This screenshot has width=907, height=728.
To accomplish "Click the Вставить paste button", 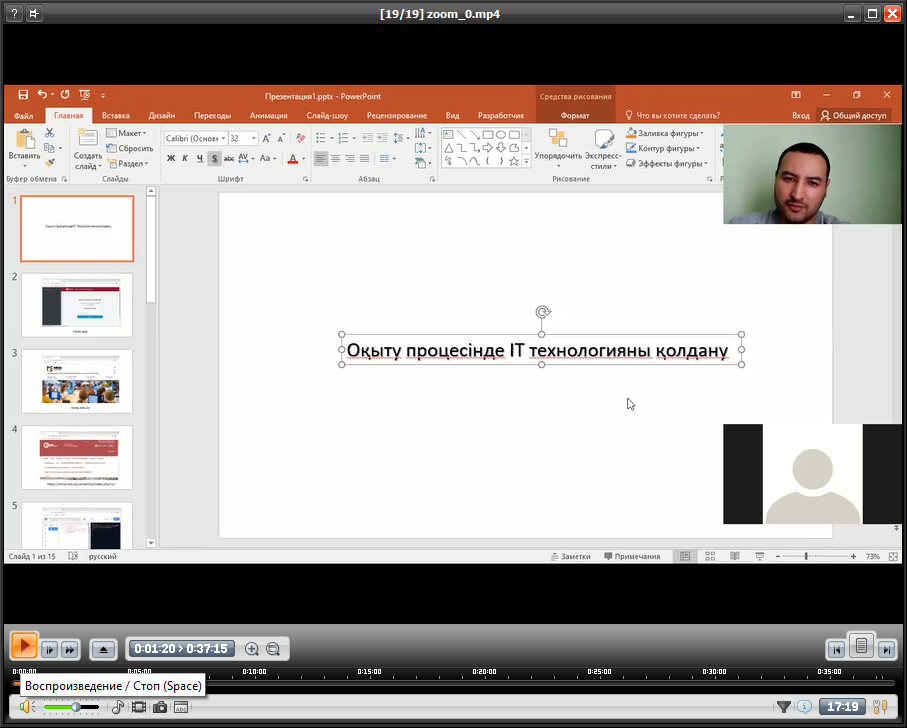I will [x=24, y=147].
